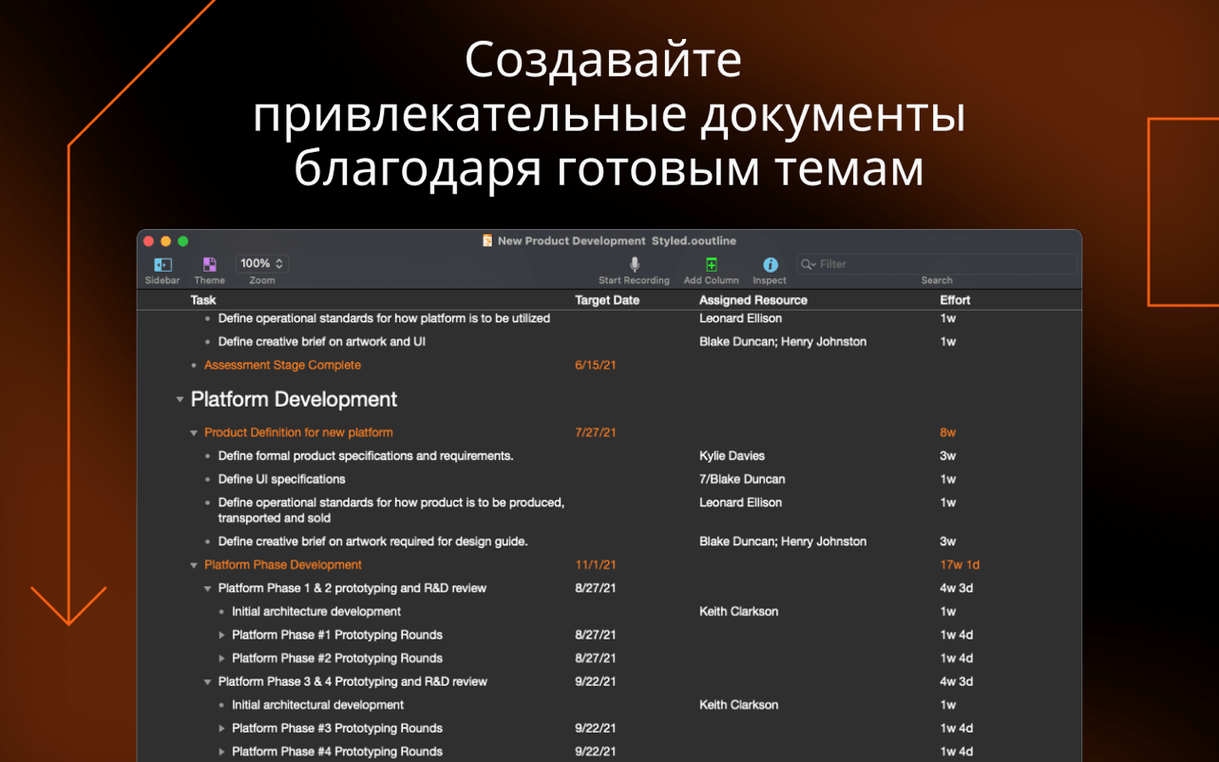Click the Effort column header
Image resolution: width=1219 pixels, height=762 pixels.
pos(955,300)
